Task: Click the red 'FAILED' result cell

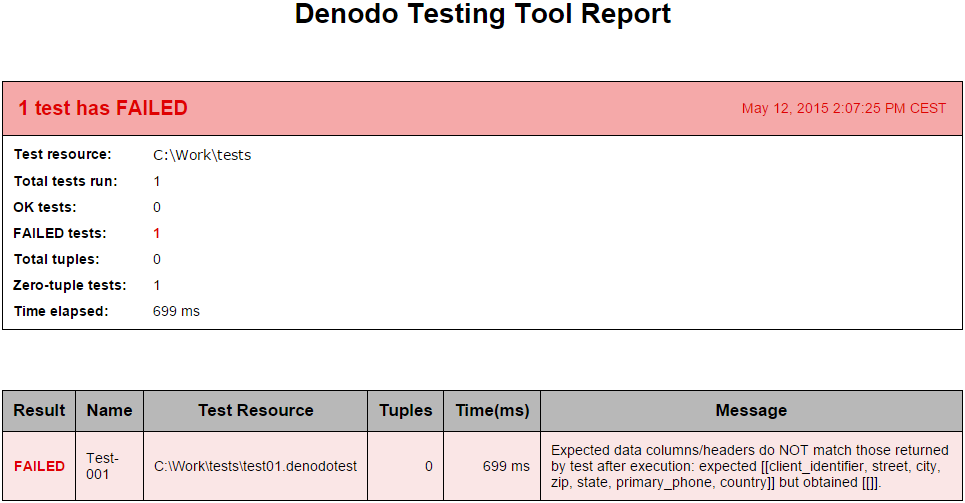Action: pyautogui.click(x=39, y=466)
